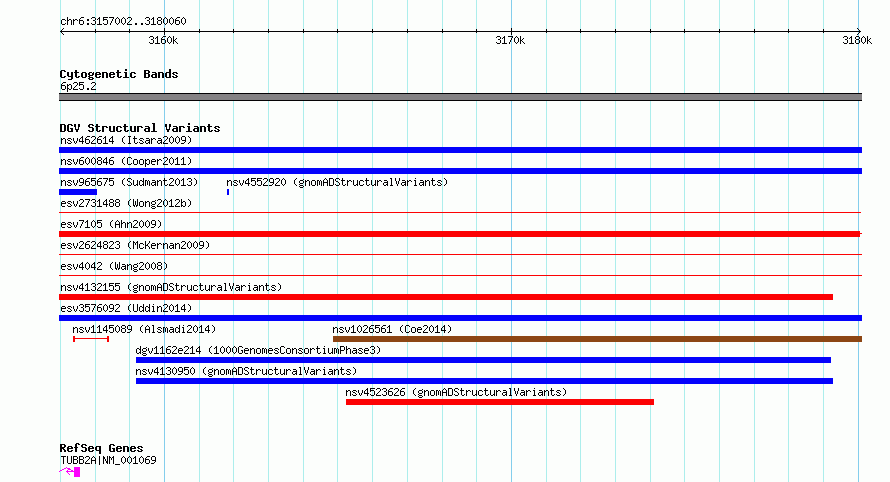890x482 pixels.
Task: Select the esv7105 (Ahn2009) red bar
Action: point(460,234)
